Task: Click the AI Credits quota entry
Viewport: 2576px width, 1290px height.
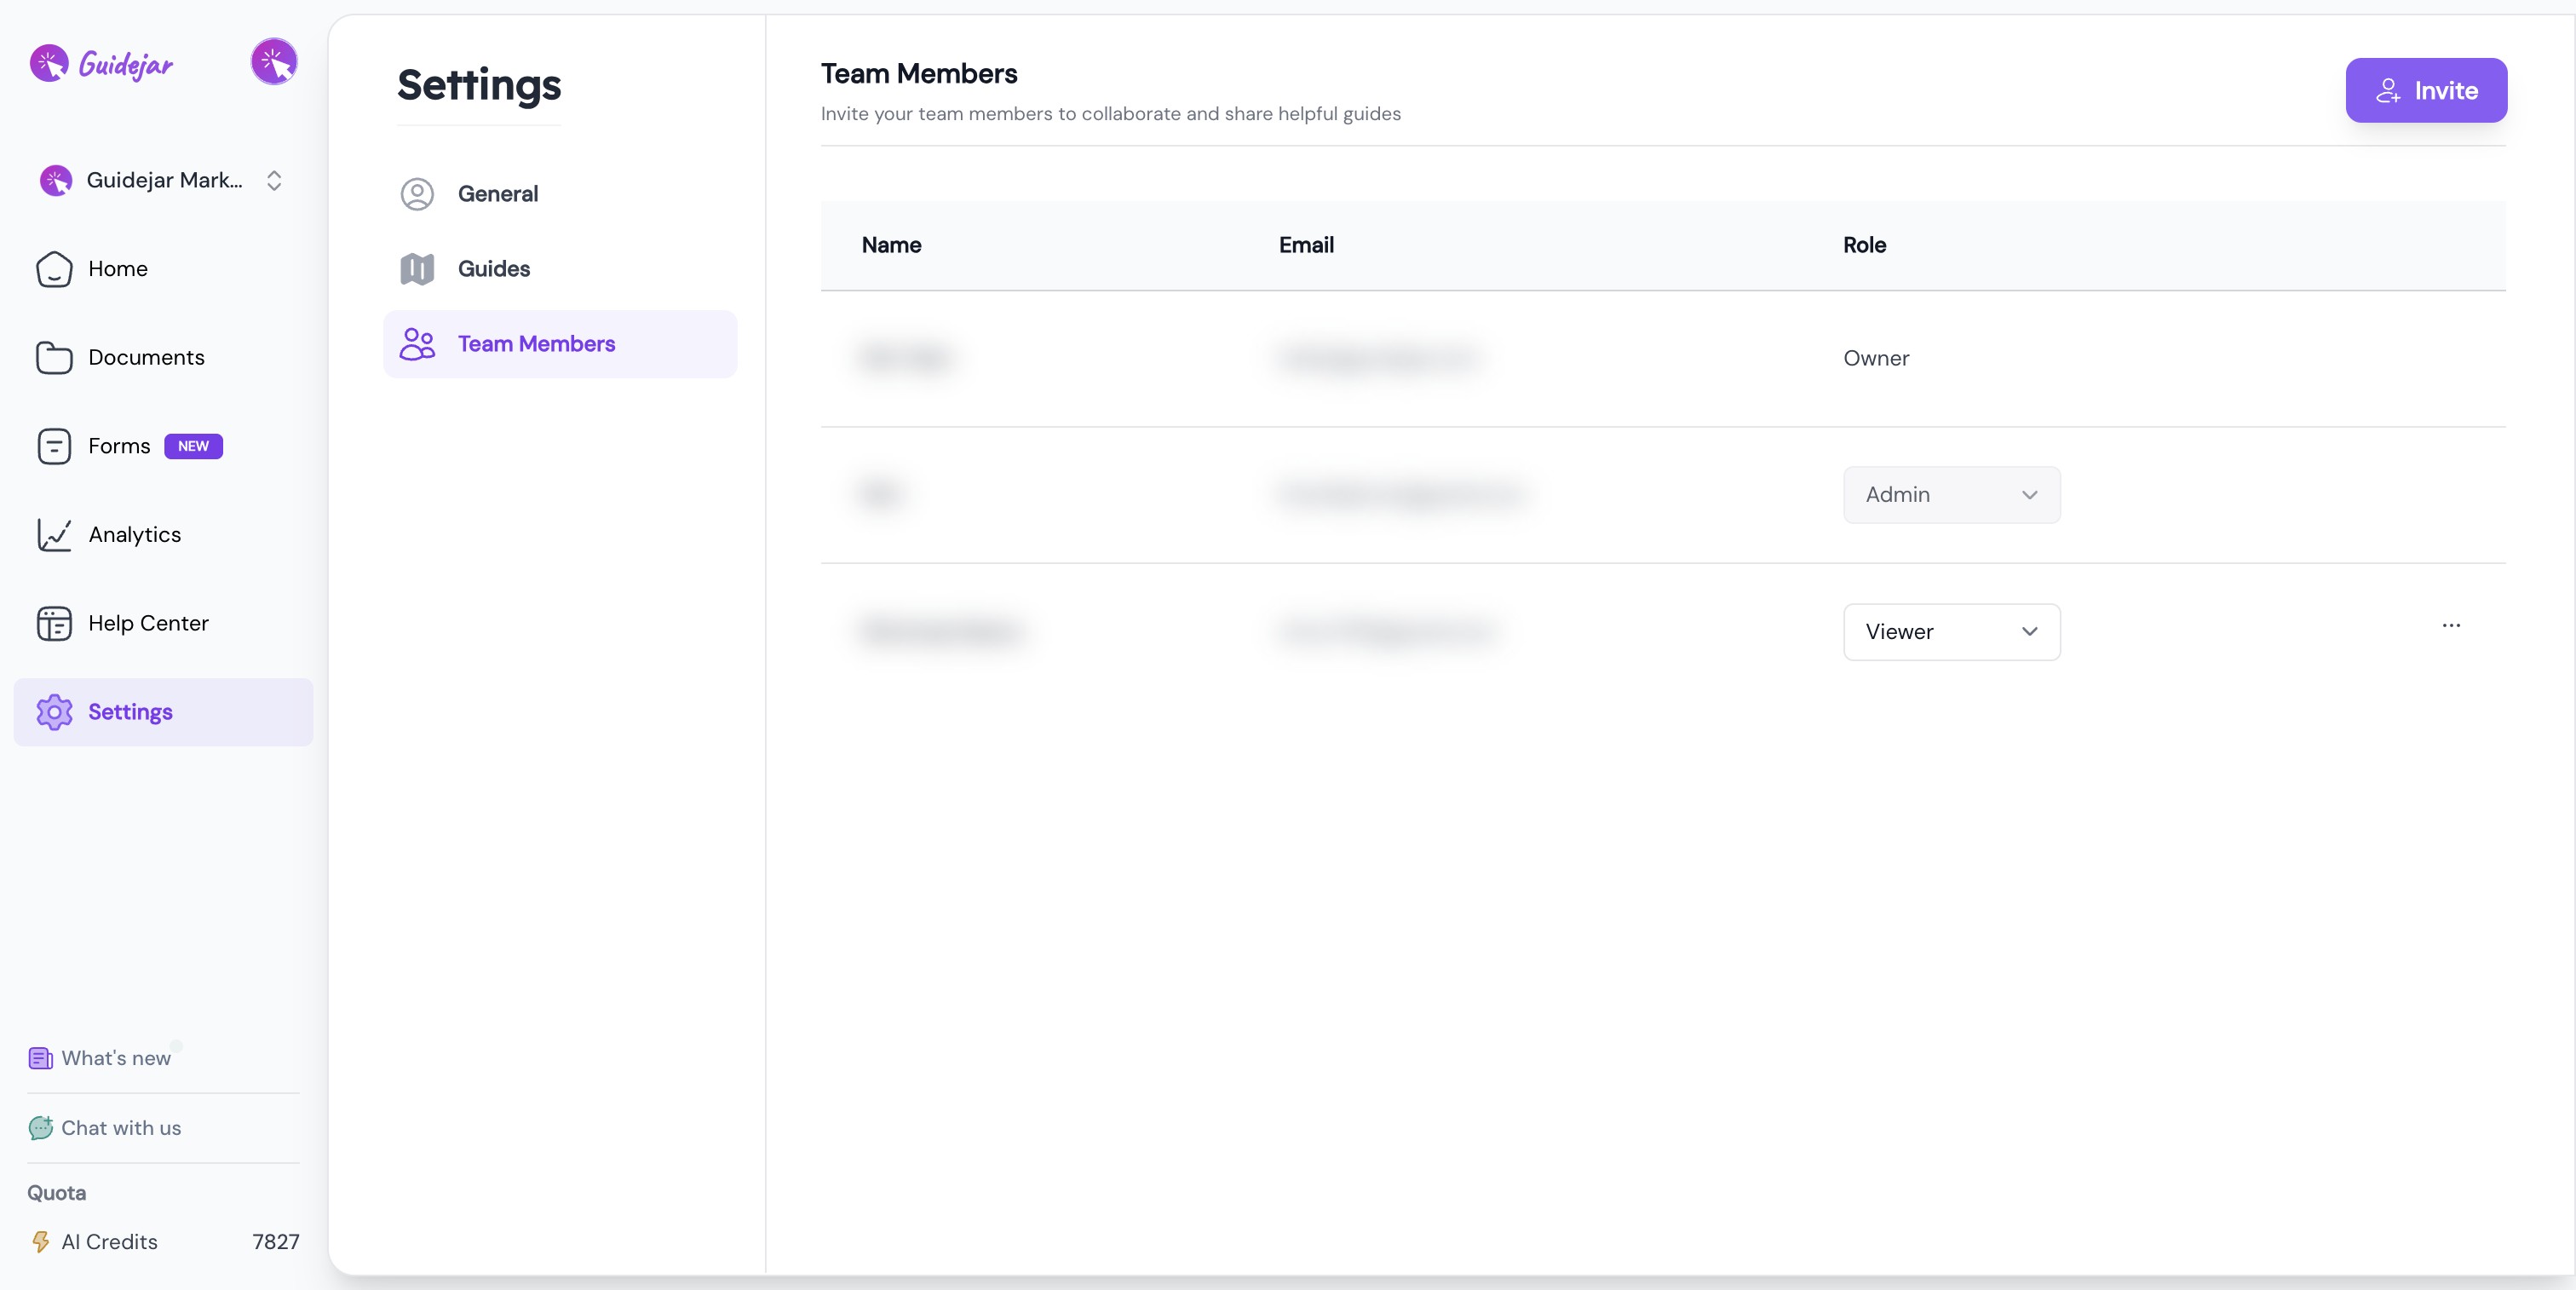Action: pyautogui.click(x=110, y=1242)
